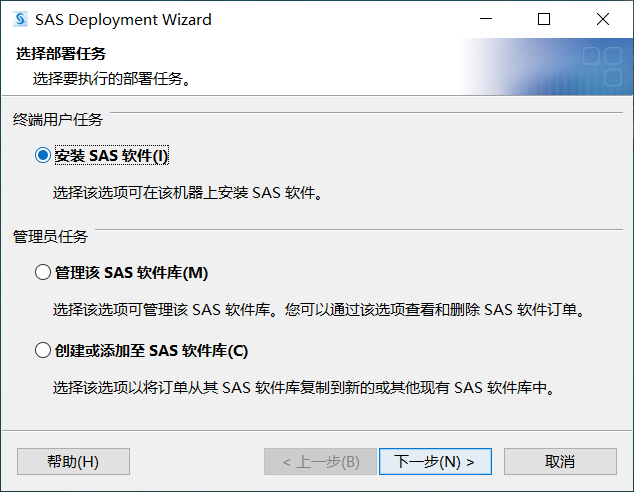Image resolution: width=634 pixels, height=492 pixels.
Task: Proceed with the 下一步(N) button
Action: pos(434,461)
